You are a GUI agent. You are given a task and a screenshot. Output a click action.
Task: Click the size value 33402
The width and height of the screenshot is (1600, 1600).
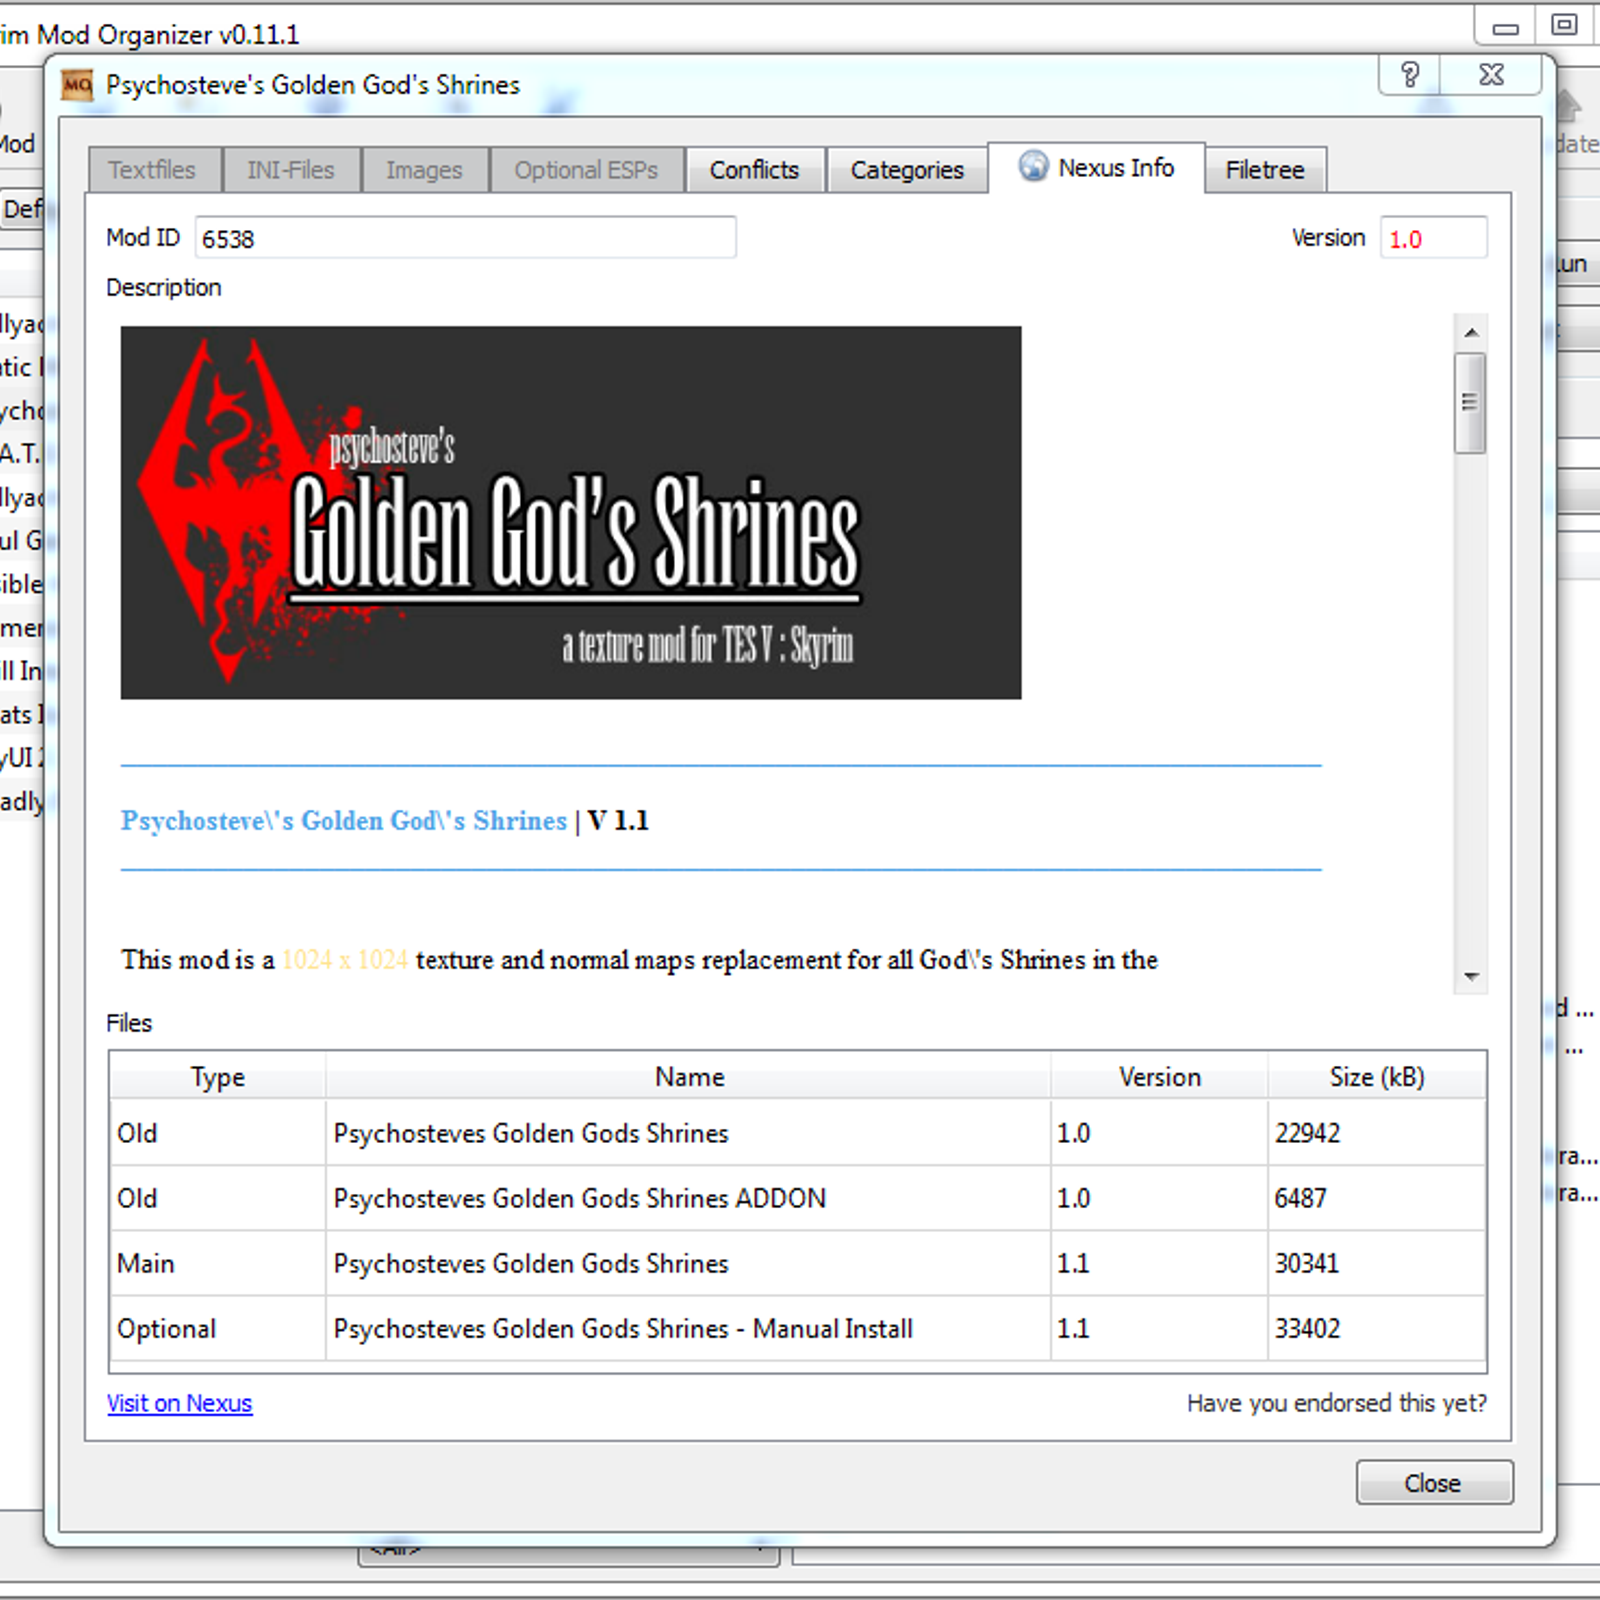(1307, 1328)
